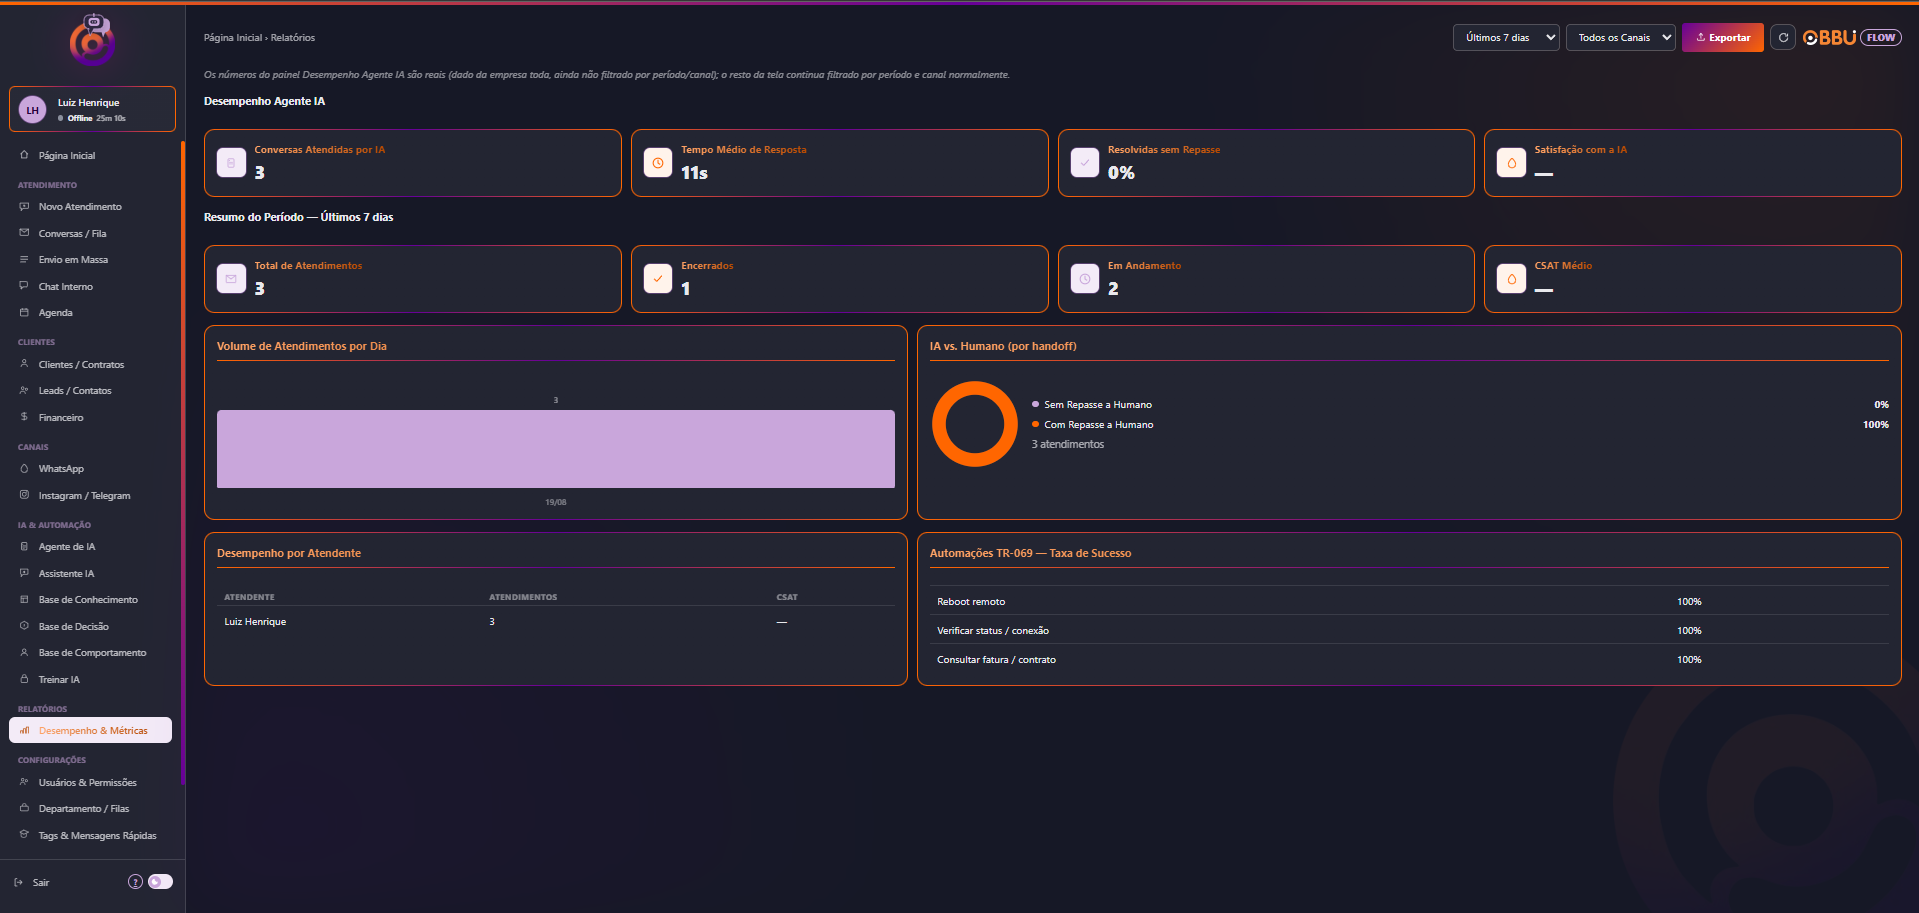Select Base de Comportamento
1919x913 pixels.
coord(90,653)
